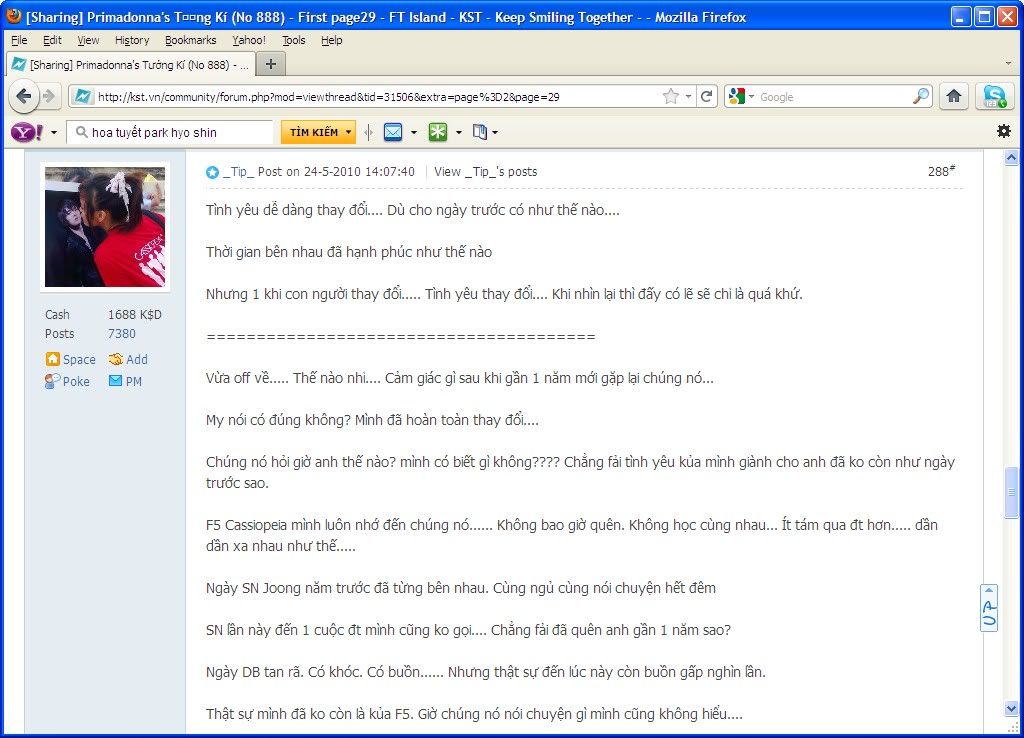Click the scrollbar up arrow
The width and height of the screenshot is (1024, 738).
coord(1011,157)
